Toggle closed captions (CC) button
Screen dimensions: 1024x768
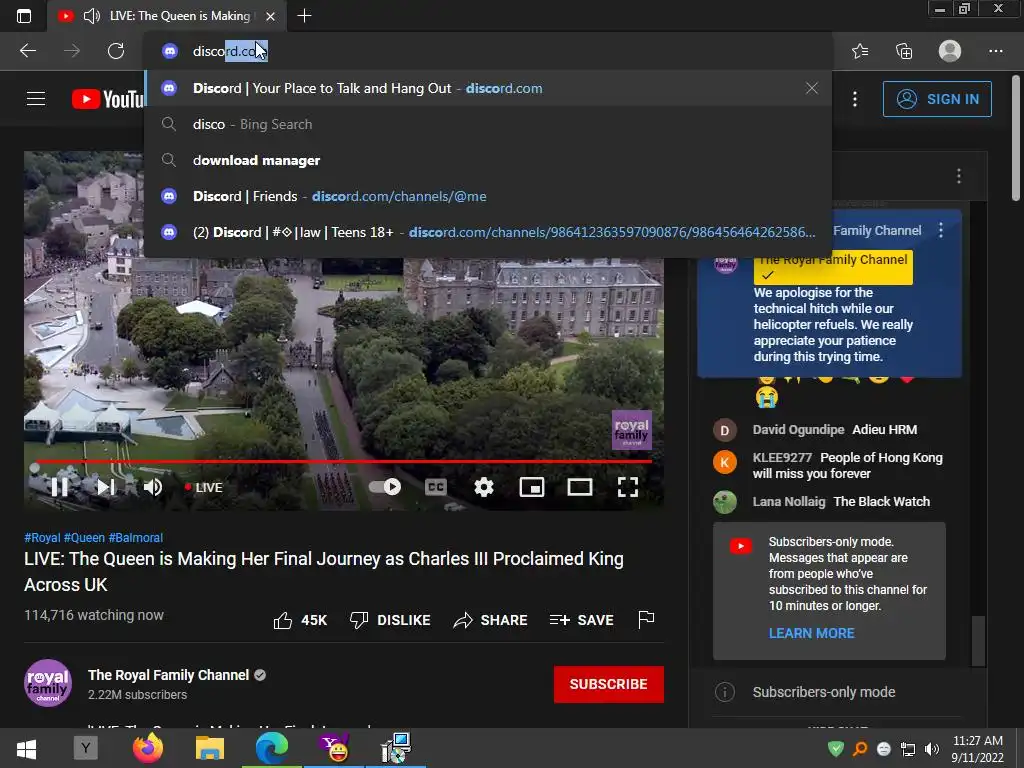click(x=436, y=487)
